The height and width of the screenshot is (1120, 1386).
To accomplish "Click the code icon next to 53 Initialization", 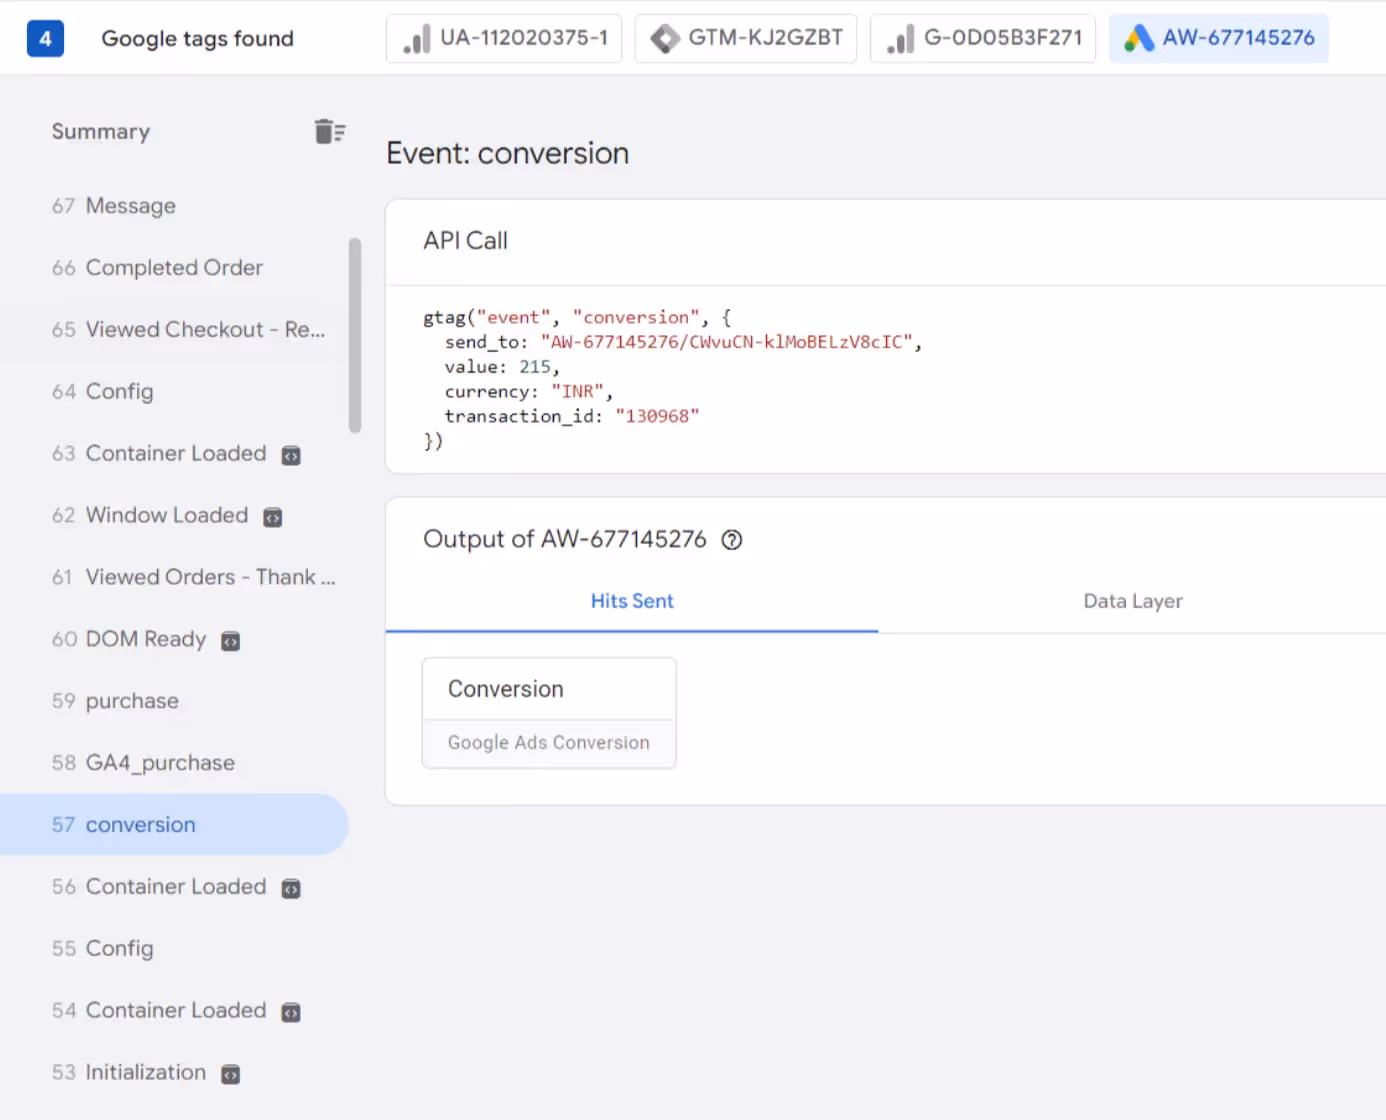I will [230, 1074].
